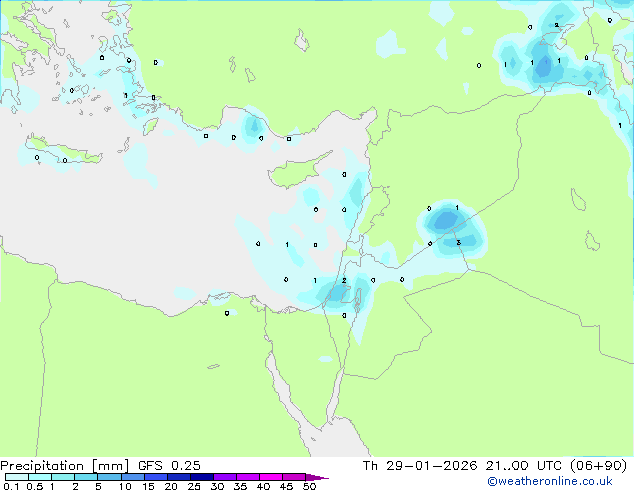This screenshot has height=490, width=634.
Task: Click the "GFS 0.25" model label
Action: coord(169,466)
